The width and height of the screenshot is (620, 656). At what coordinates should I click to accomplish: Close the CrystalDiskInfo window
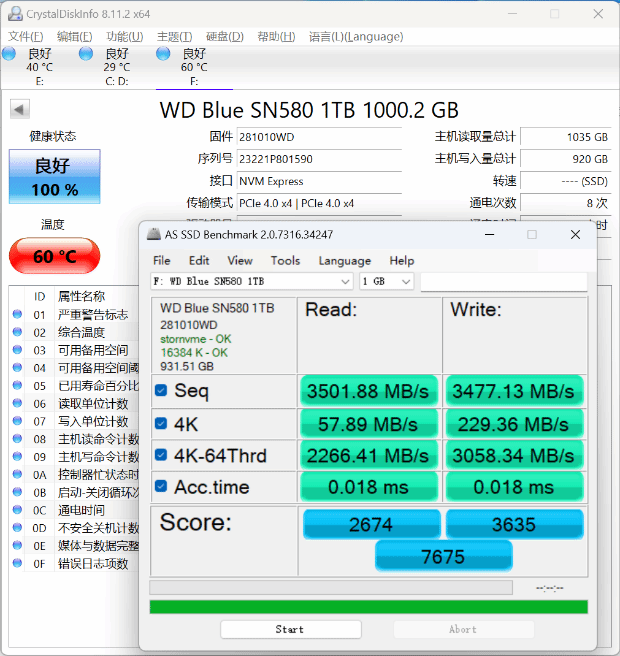coord(598,14)
